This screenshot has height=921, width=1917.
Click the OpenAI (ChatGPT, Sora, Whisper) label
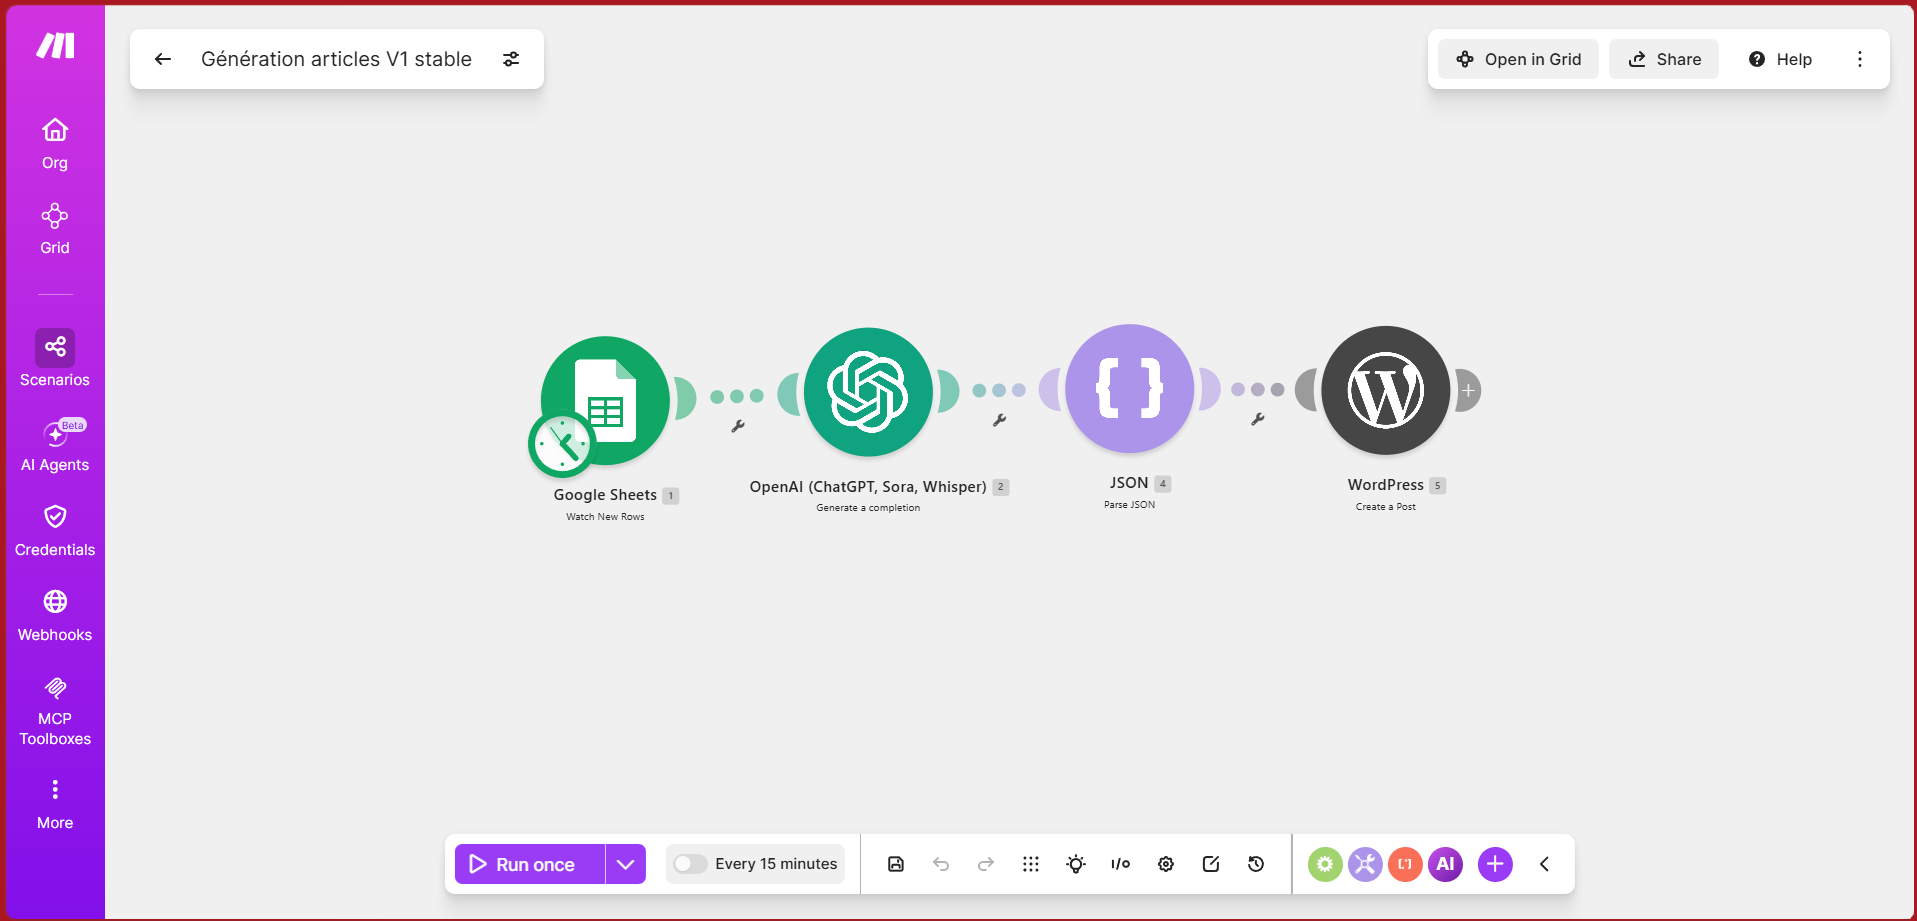pos(868,487)
